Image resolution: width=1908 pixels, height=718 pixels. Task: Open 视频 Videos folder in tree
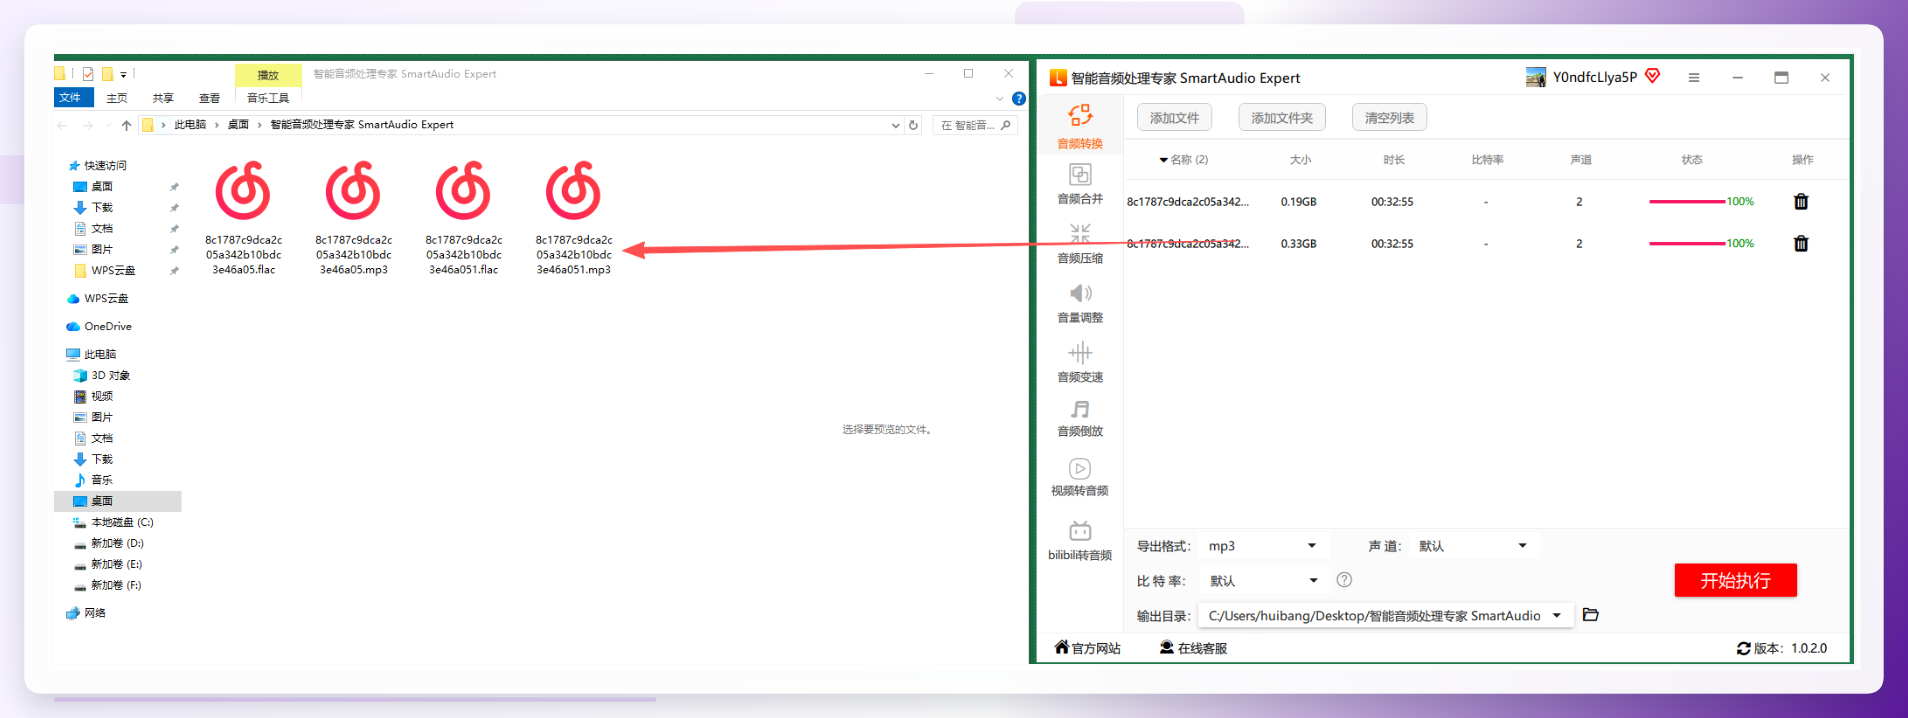(x=94, y=396)
